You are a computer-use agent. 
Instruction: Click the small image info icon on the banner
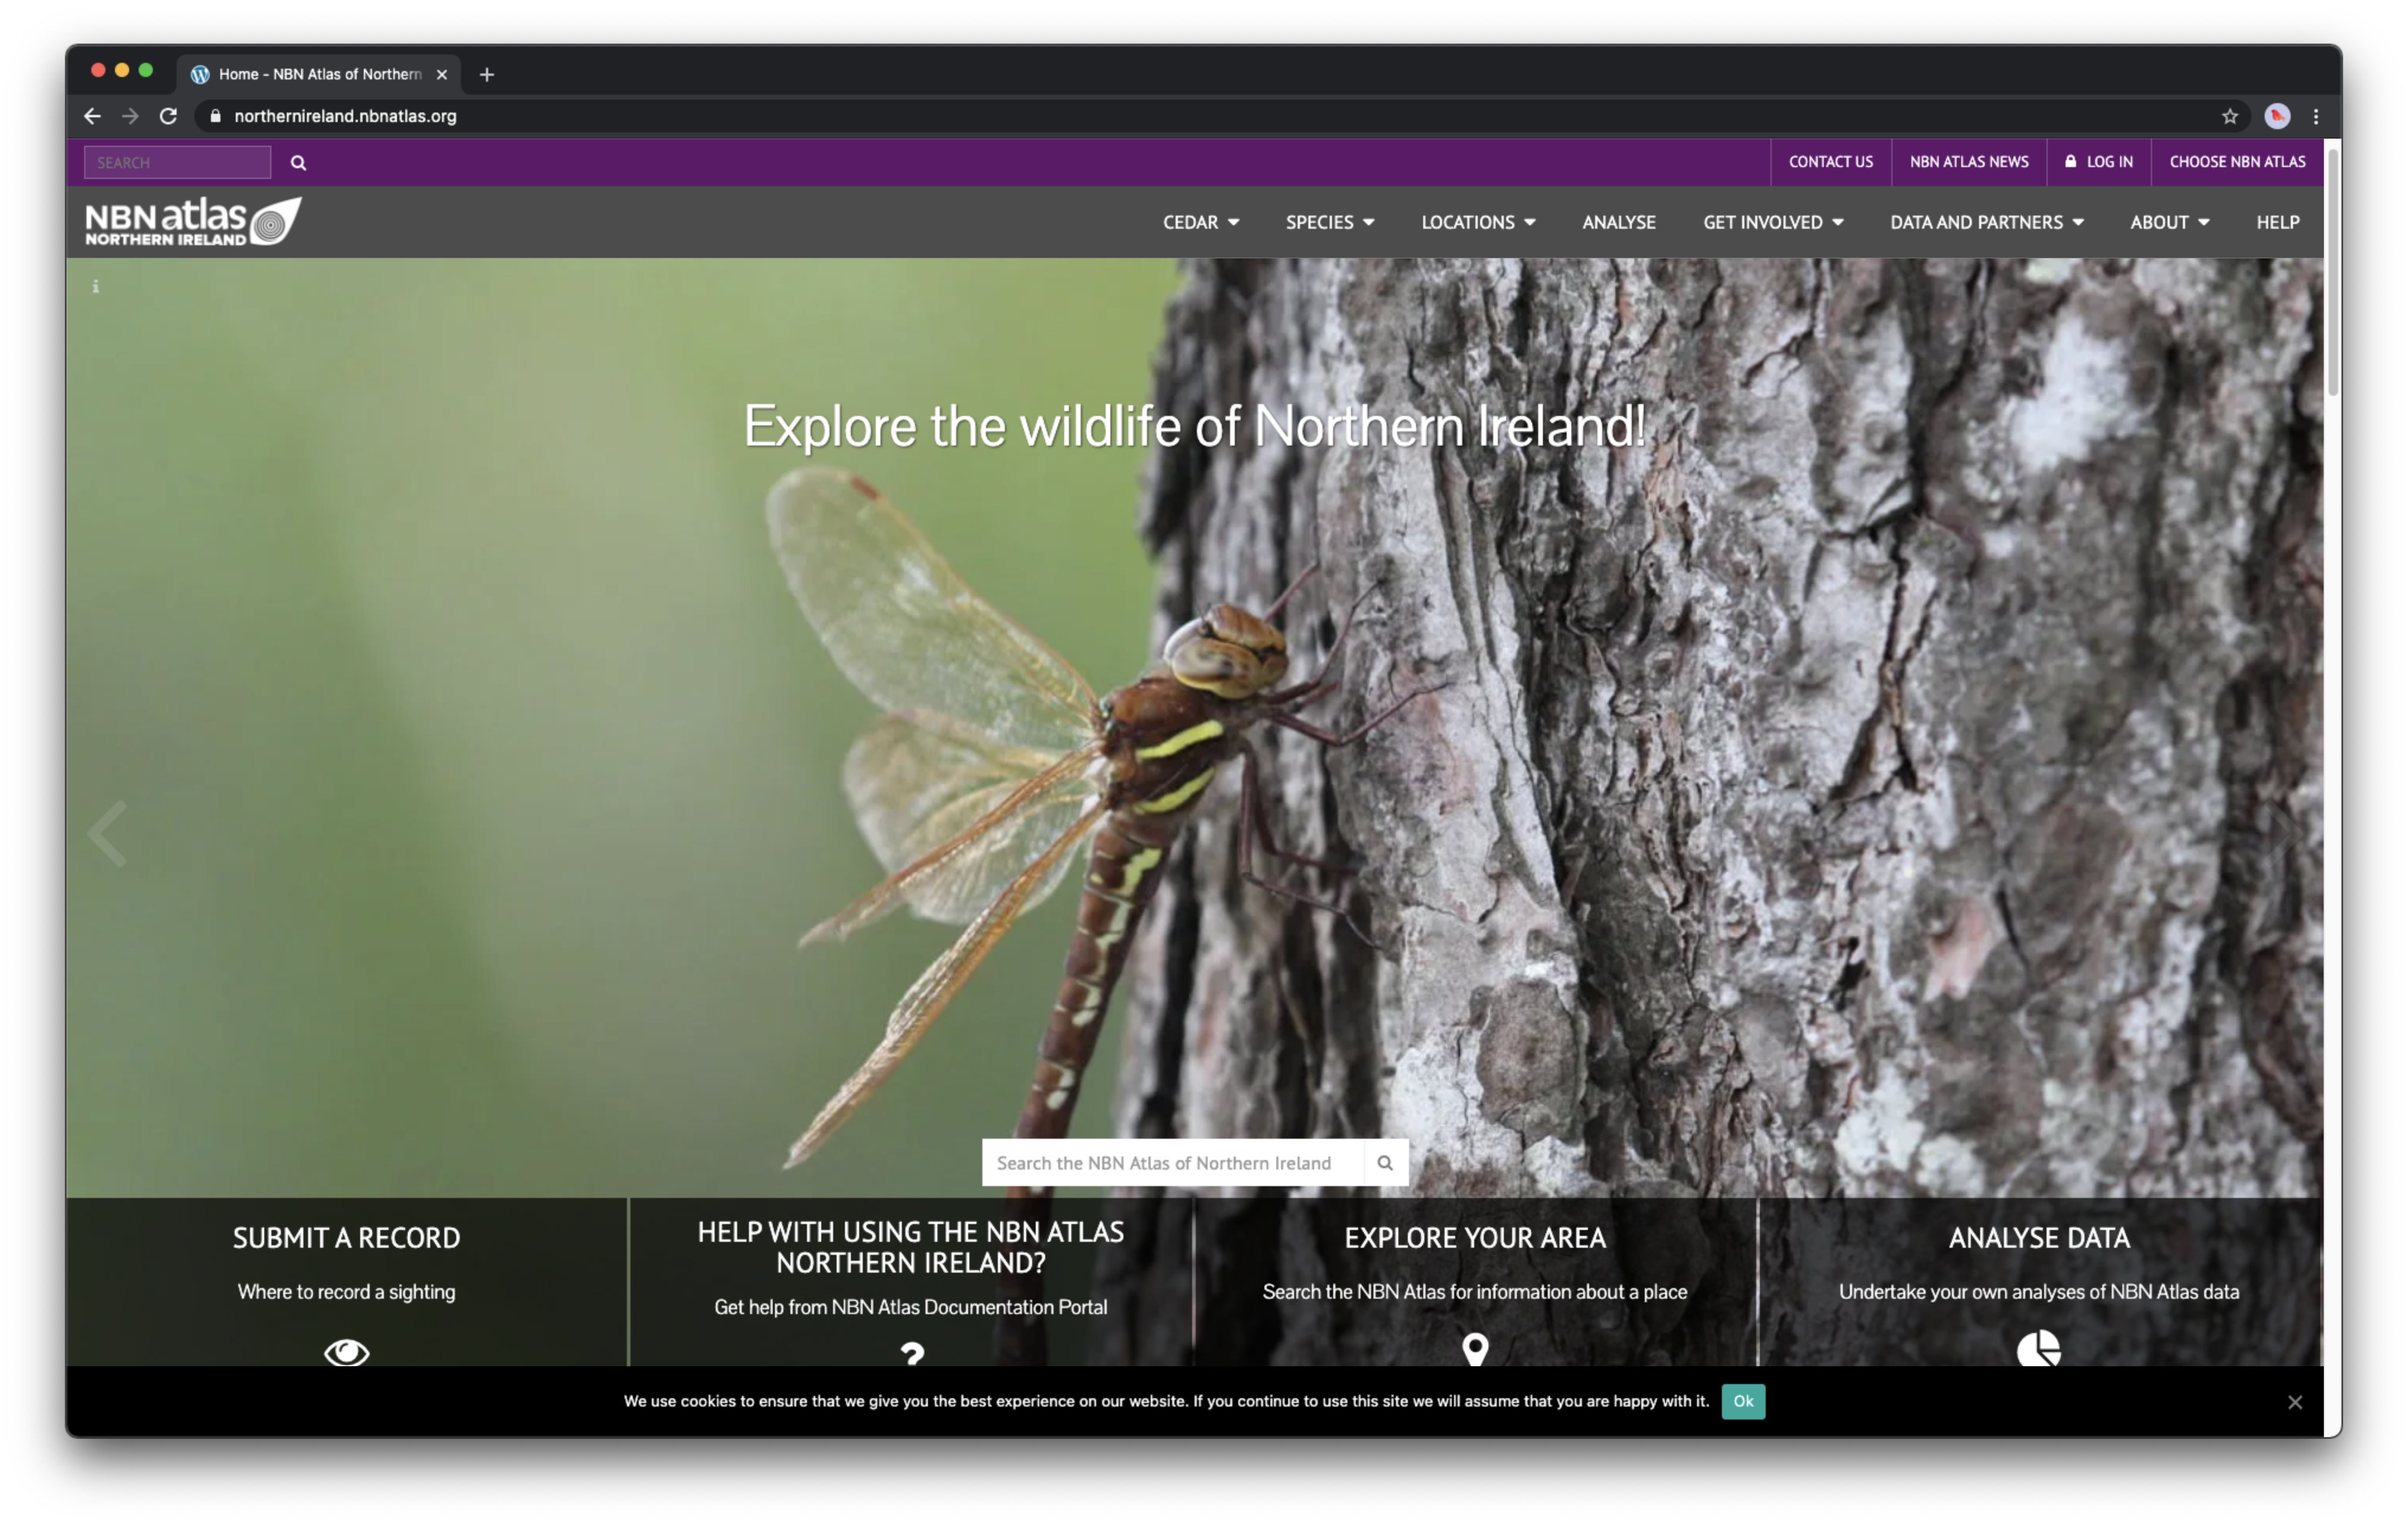96,287
